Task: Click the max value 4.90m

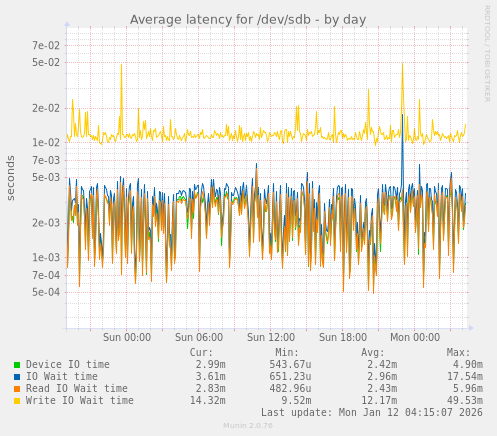Action: click(x=468, y=364)
